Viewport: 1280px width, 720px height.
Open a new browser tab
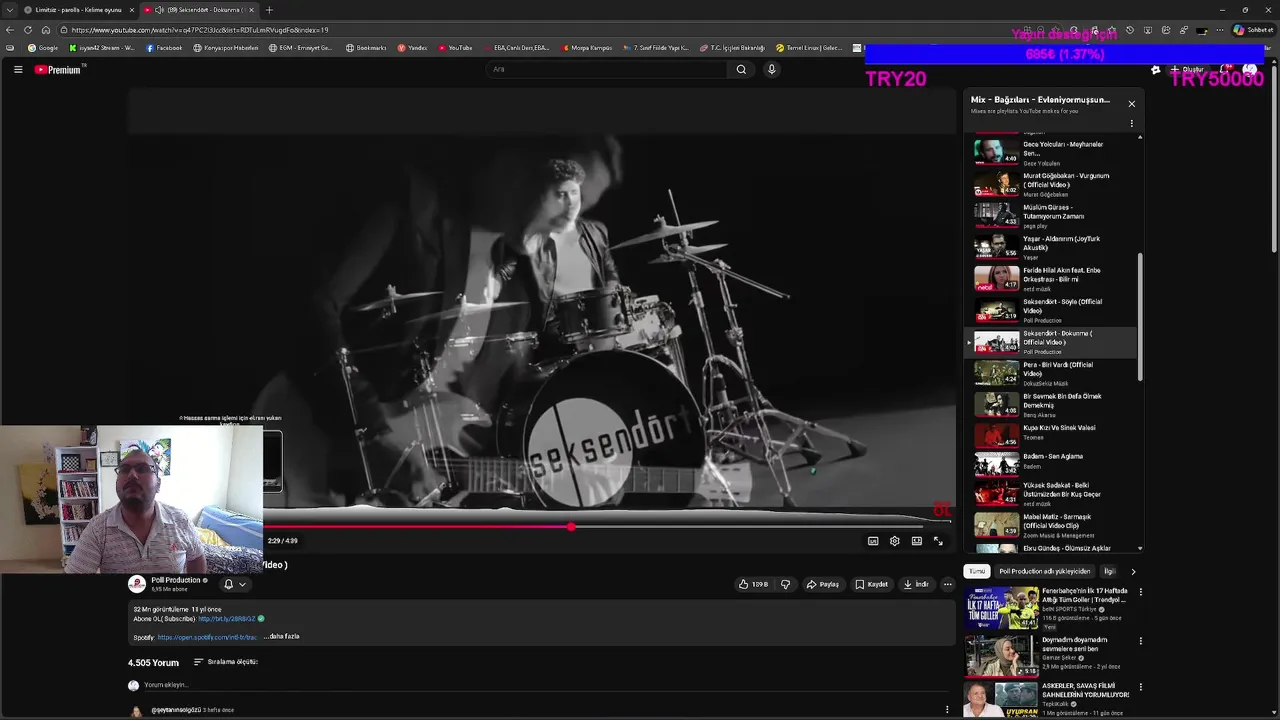pos(269,10)
